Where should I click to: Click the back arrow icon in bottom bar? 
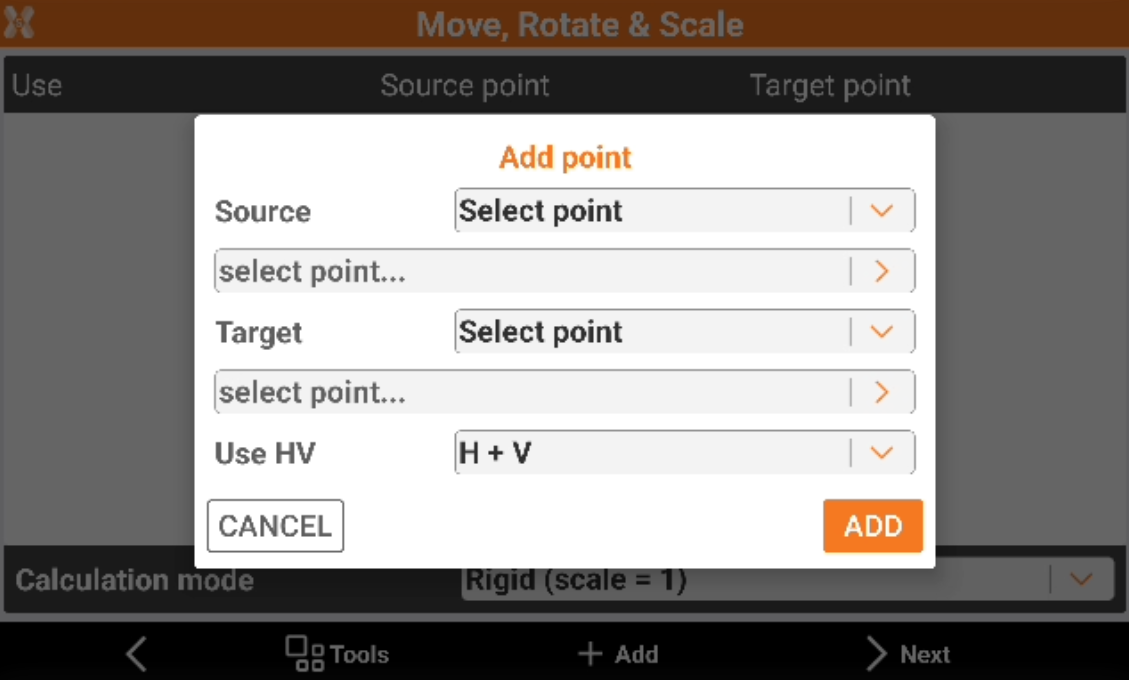point(137,654)
